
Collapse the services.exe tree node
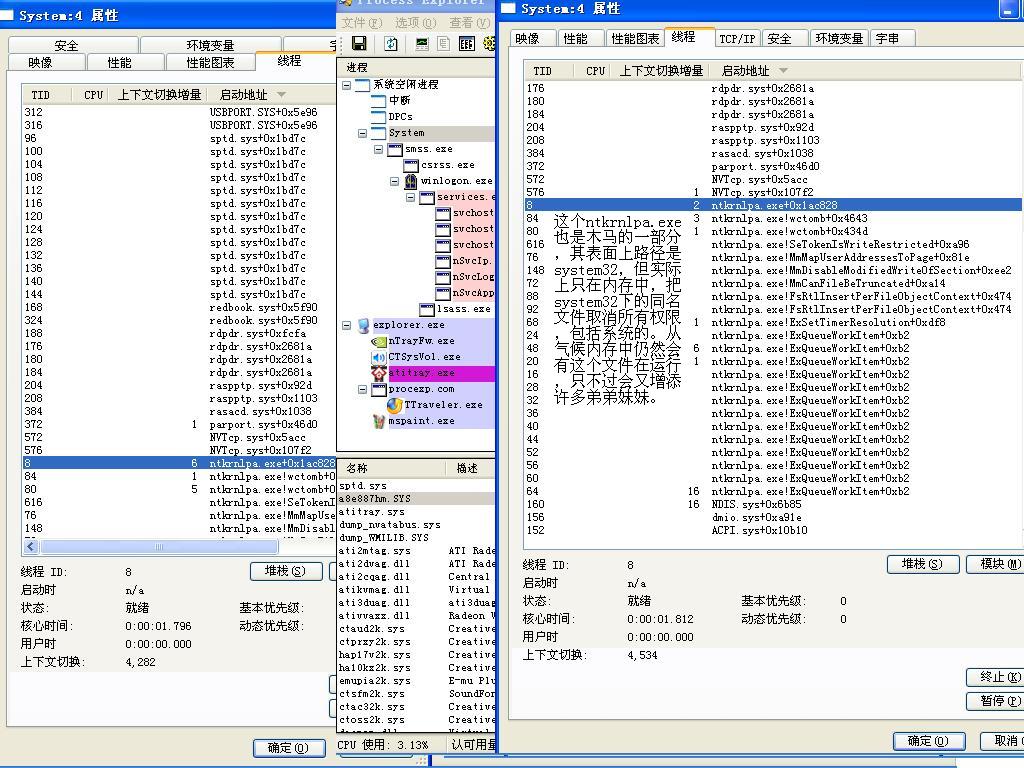point(411,197)
